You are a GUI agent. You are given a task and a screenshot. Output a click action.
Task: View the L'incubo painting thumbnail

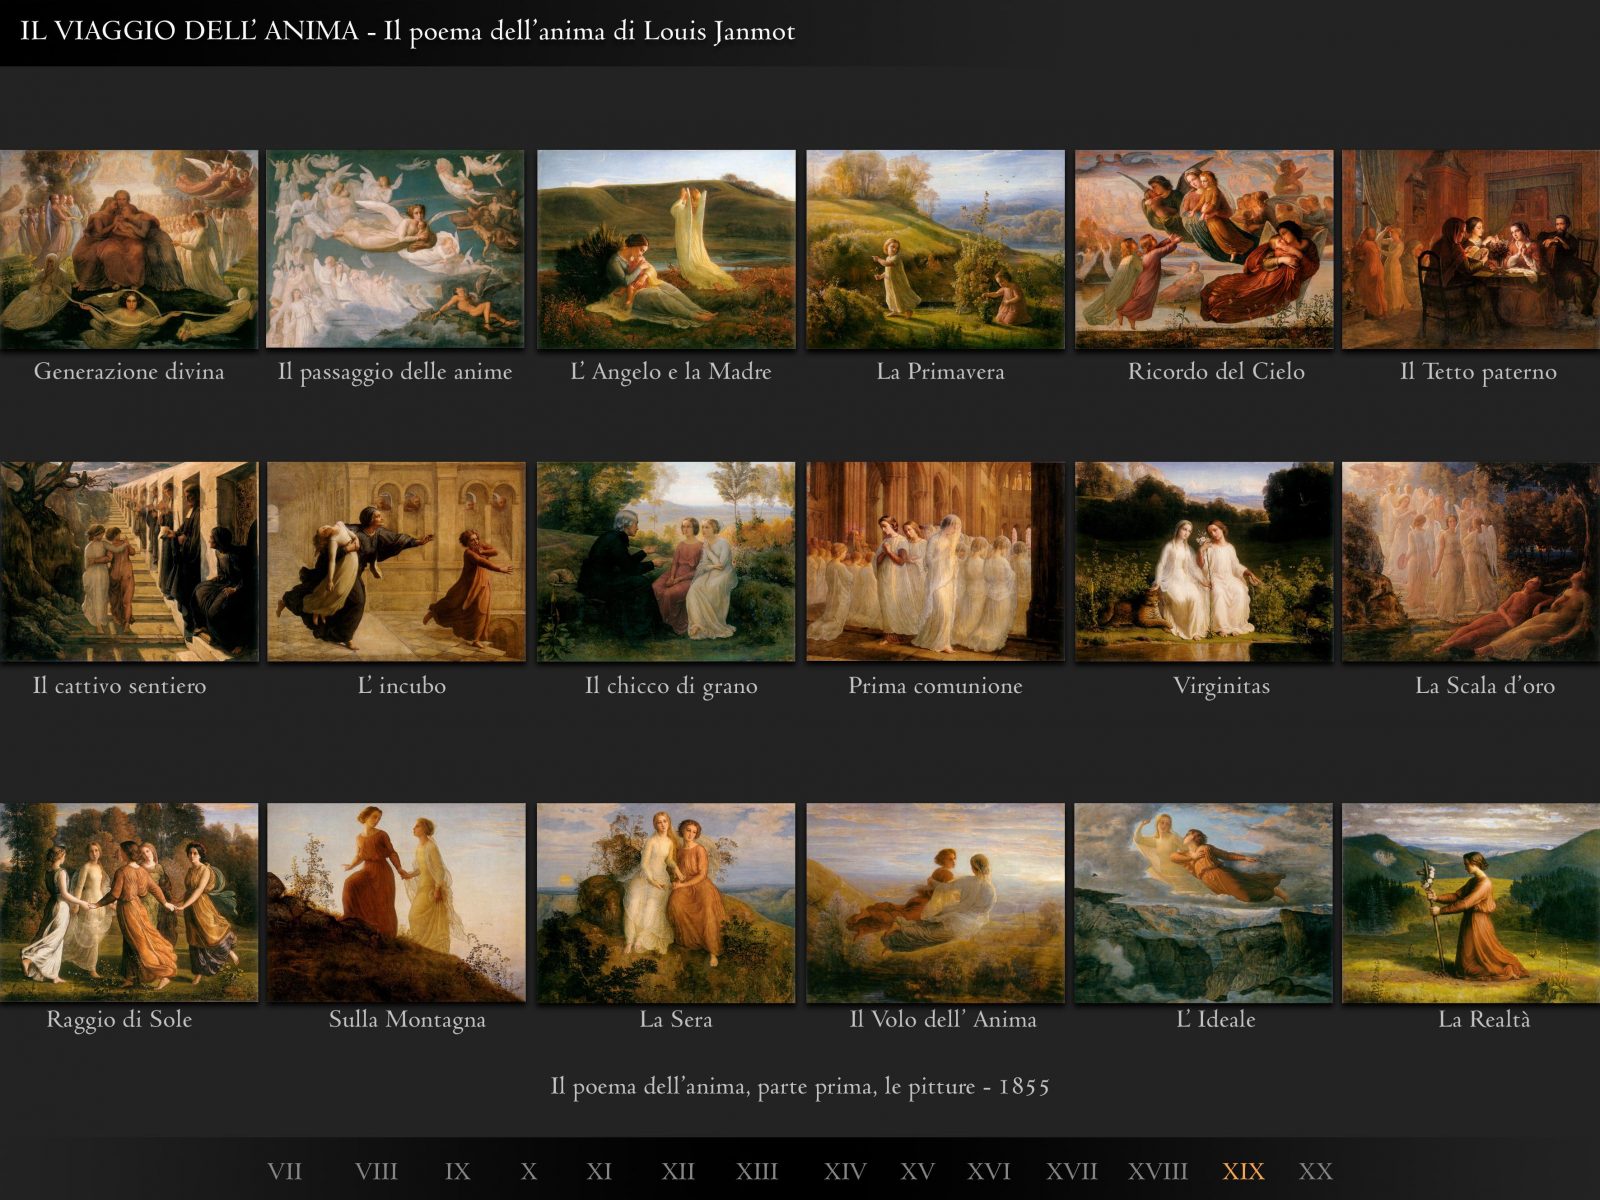click(395, 561)
